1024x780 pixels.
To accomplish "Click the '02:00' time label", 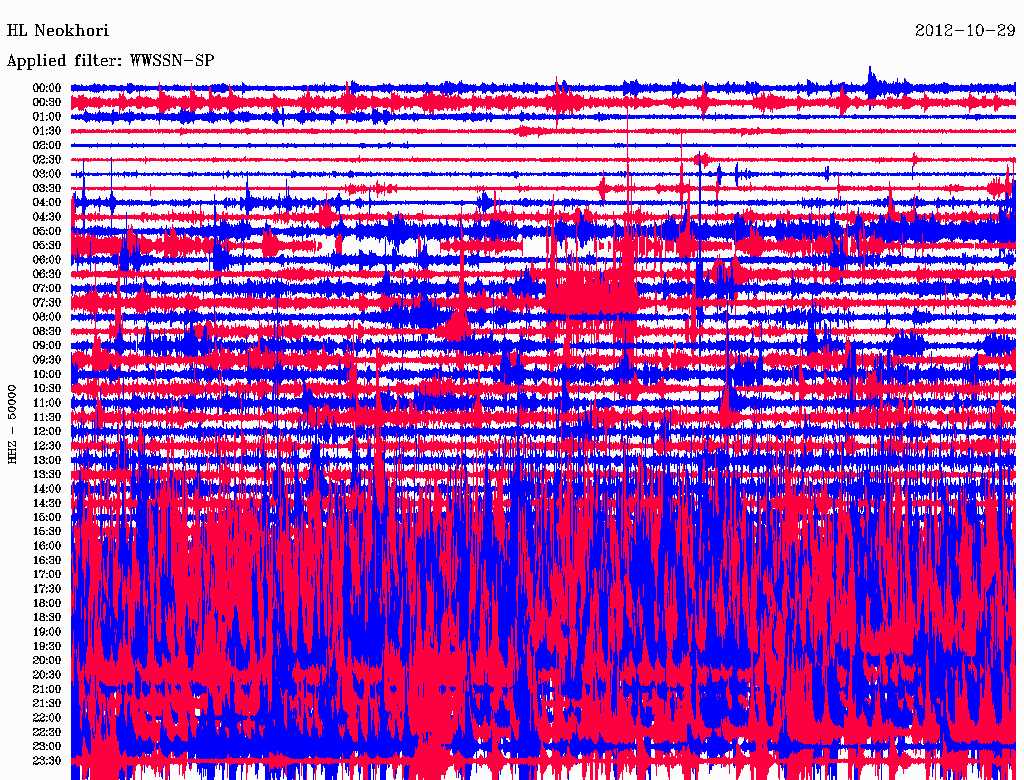I will coord(47,146).
